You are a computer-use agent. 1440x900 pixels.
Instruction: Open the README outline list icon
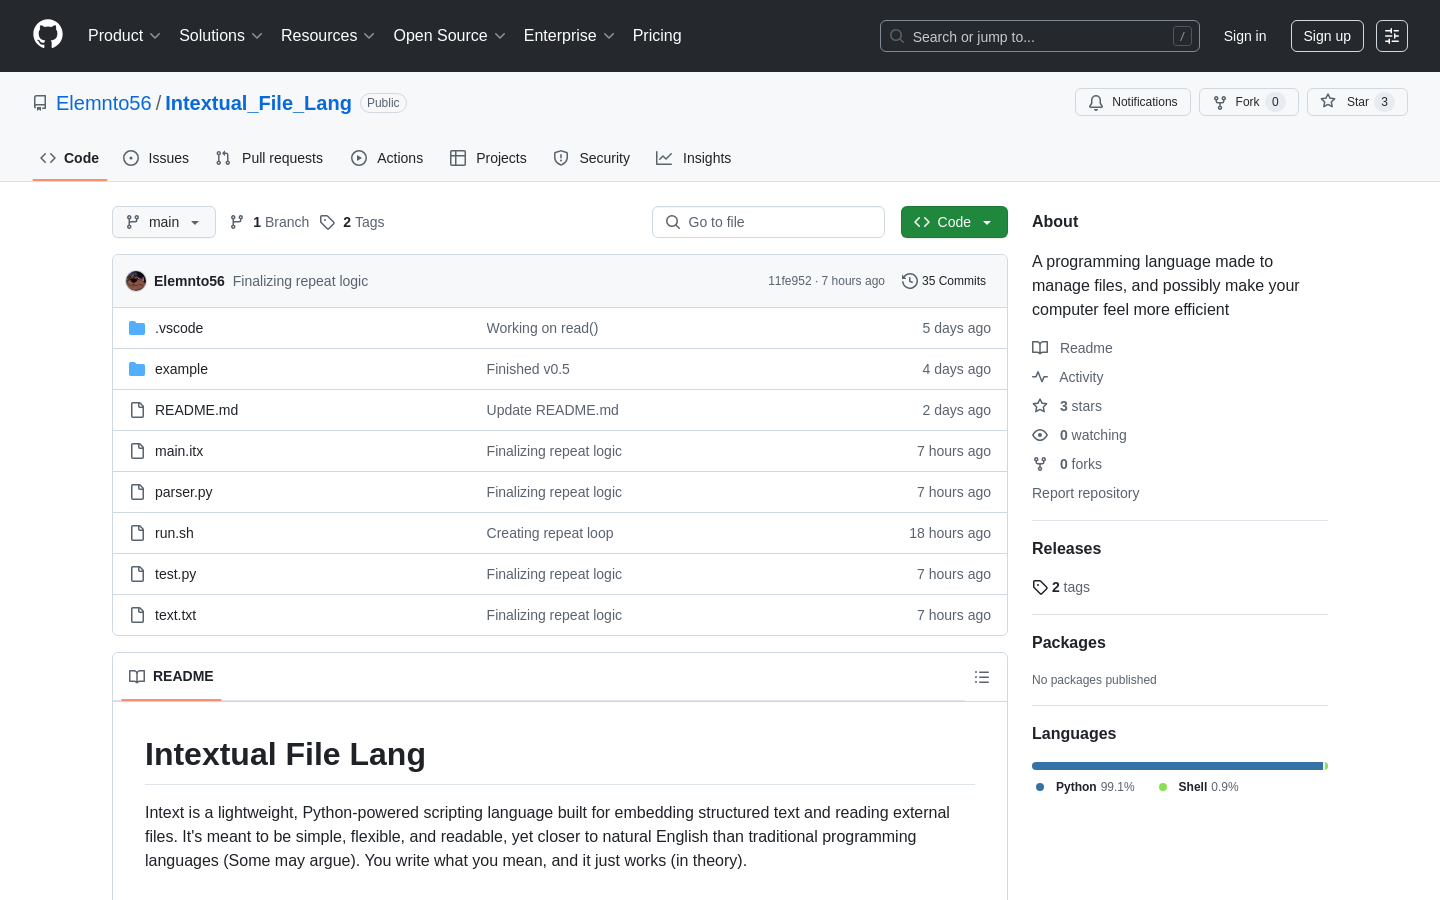pyautogui.click(x=982, y=677)
